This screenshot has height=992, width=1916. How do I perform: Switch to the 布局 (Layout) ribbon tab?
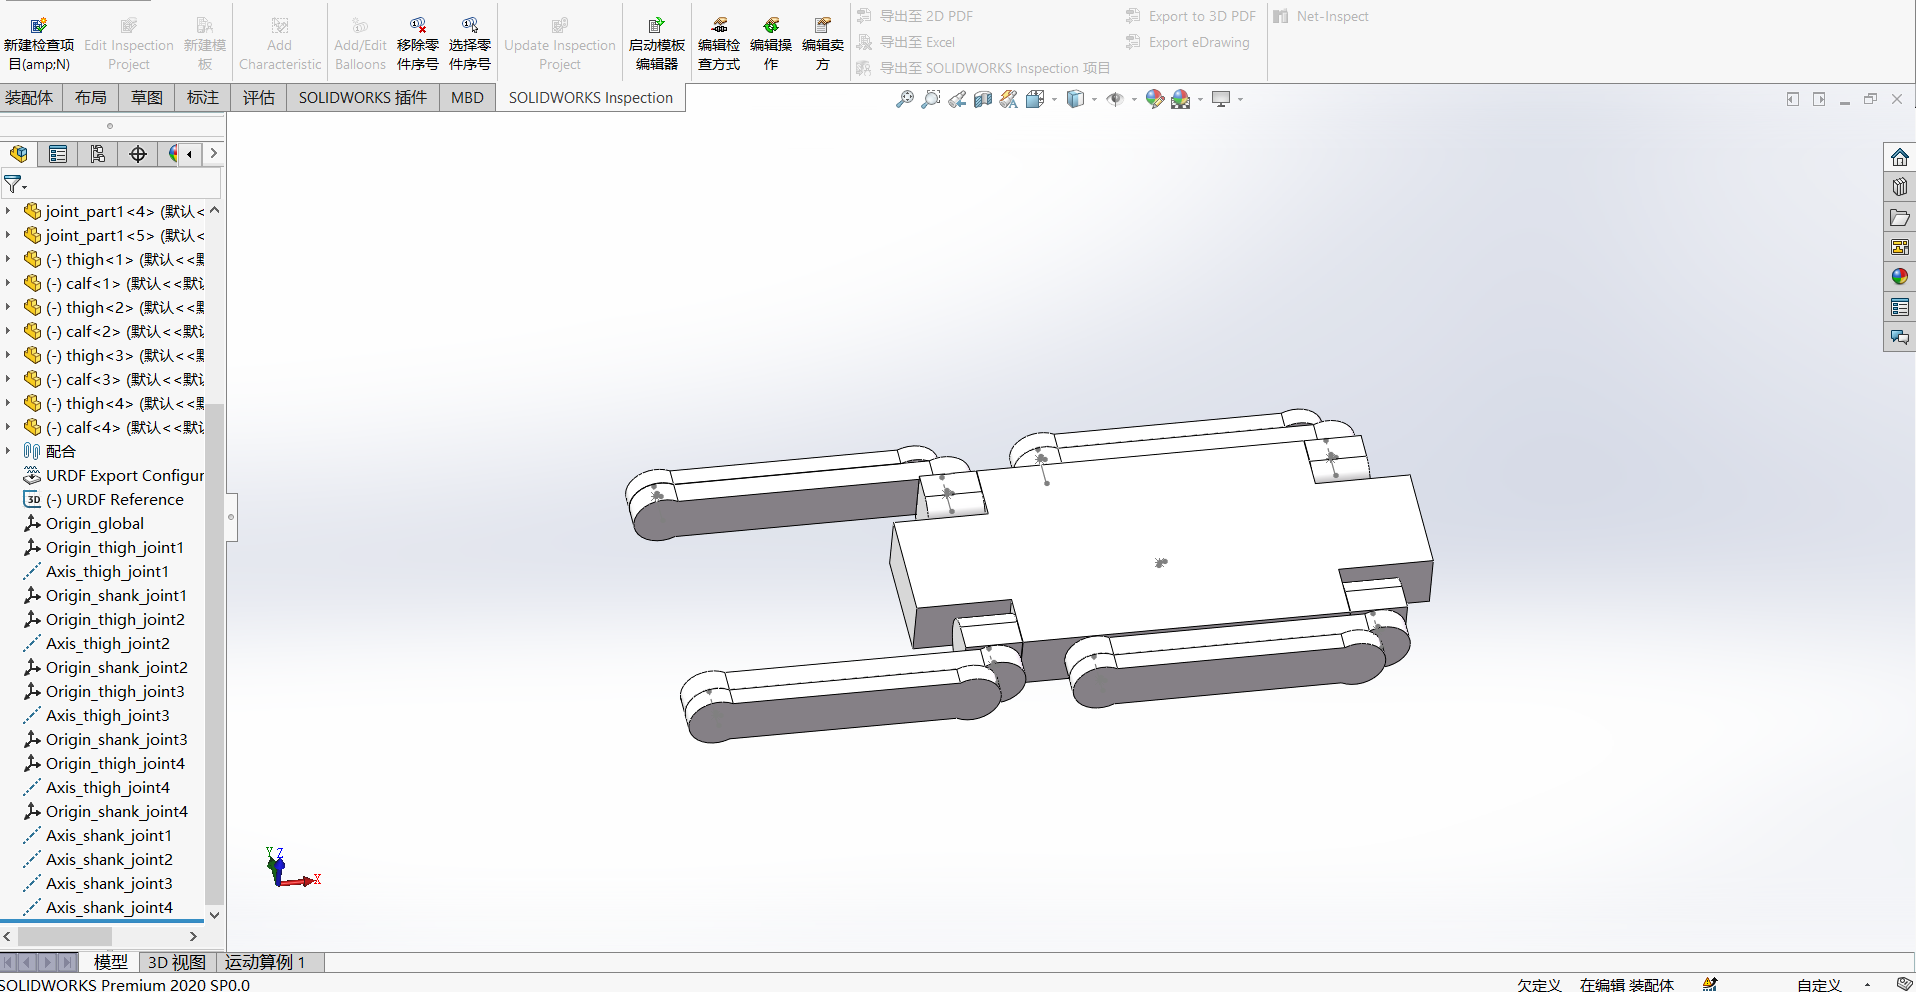coord(91,97)
